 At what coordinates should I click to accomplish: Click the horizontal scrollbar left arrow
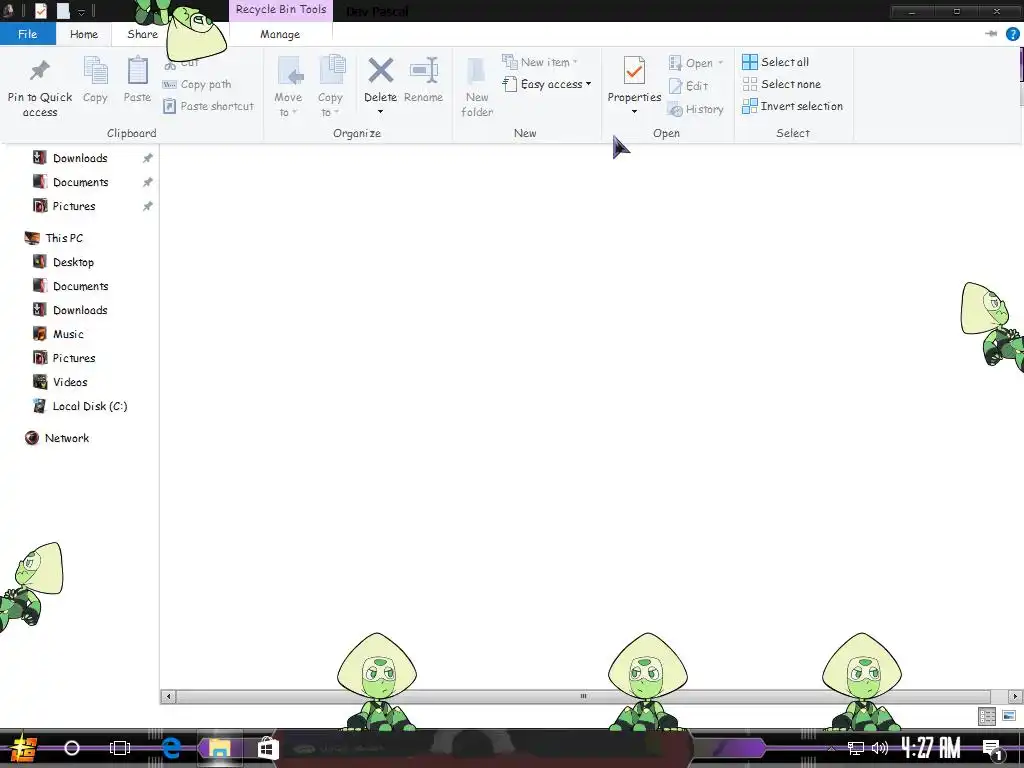(168, 696)
